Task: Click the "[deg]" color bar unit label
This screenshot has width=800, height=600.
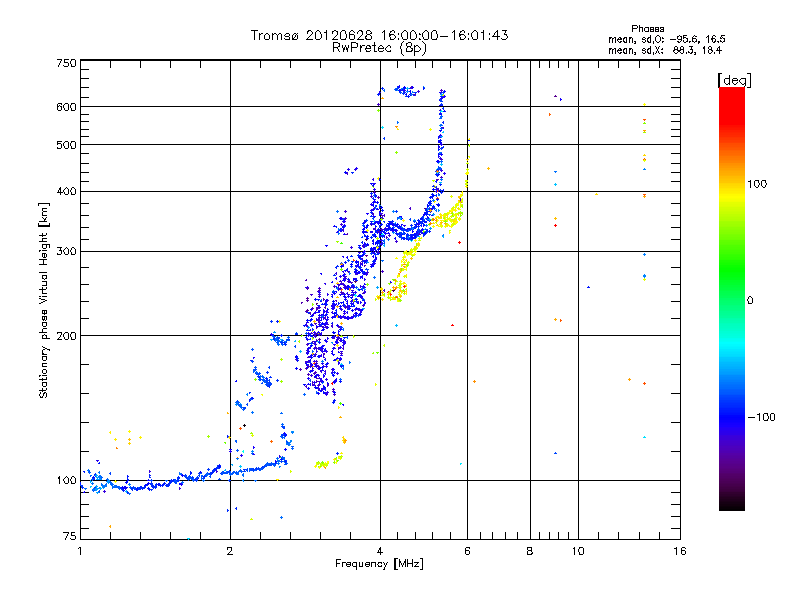Action: (x=734, y=80)
